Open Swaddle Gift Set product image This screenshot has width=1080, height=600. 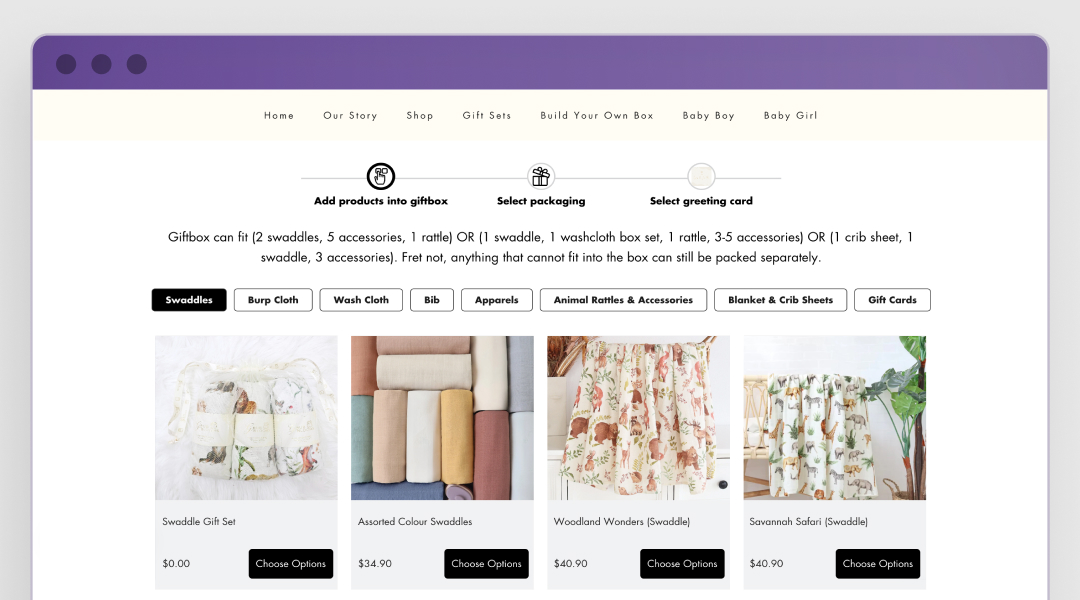246,417
